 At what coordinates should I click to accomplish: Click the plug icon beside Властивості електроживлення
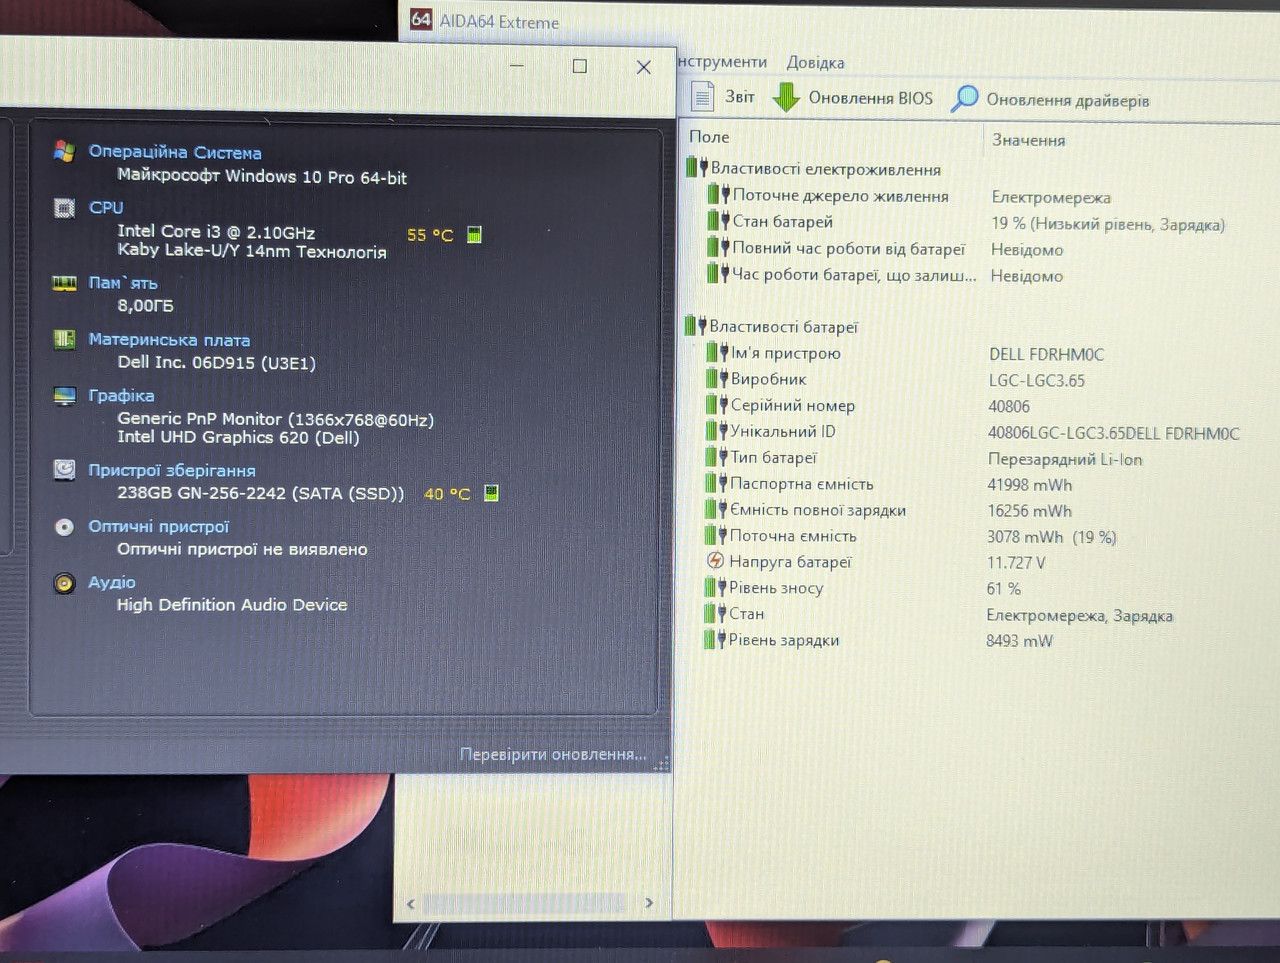point(696,168)
